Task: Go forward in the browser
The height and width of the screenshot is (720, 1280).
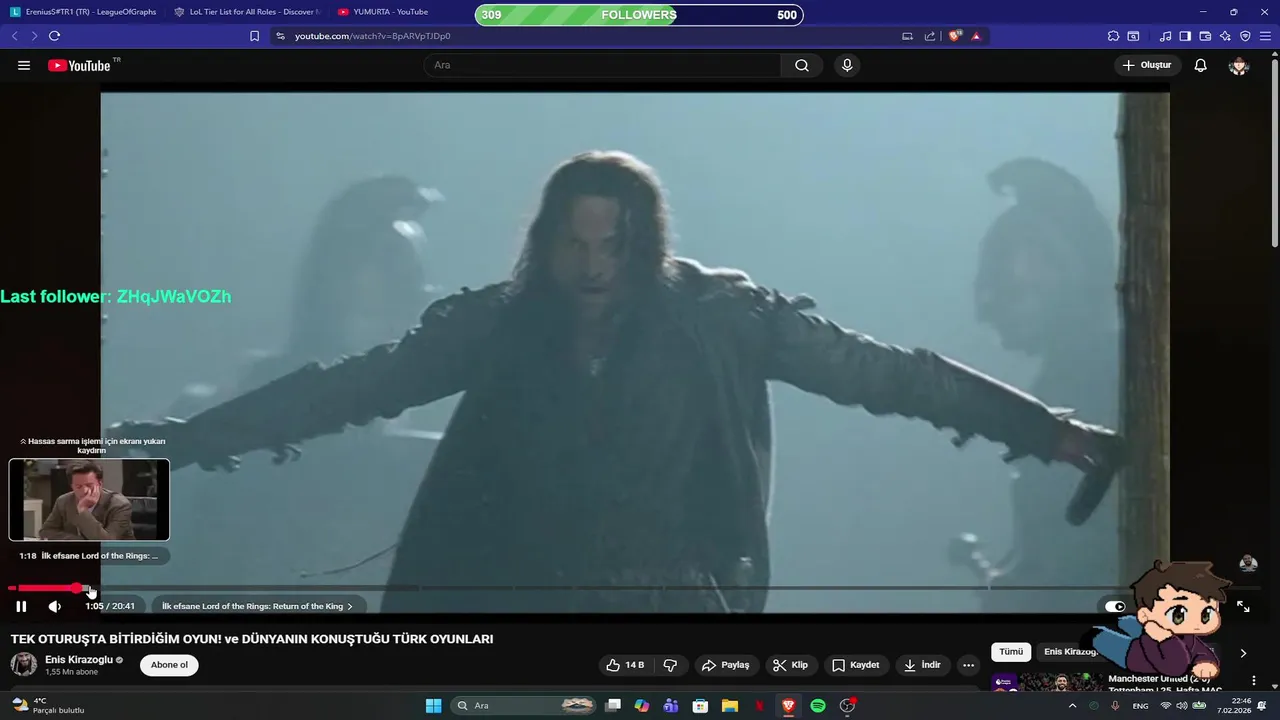Action: coord(34,36)
